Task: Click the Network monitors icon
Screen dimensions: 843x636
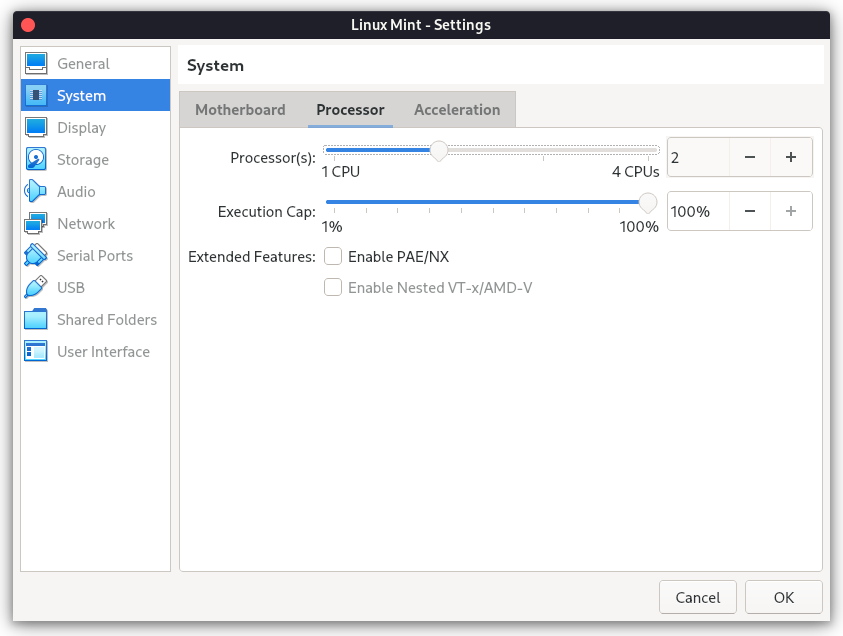Action: 36,224
